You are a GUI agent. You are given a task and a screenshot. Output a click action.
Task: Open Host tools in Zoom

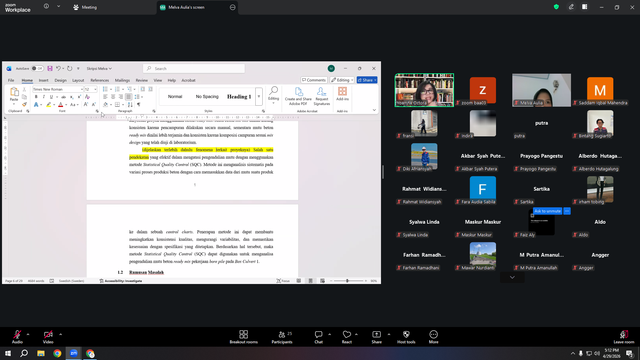(x=406, y=337)
